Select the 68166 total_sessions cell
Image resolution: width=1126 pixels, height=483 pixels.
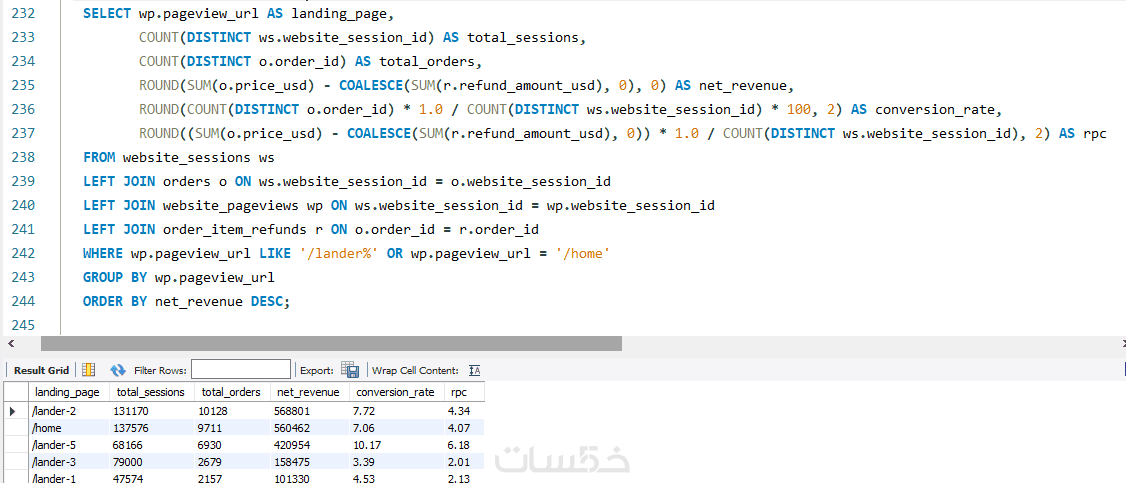tap(153, 443)
